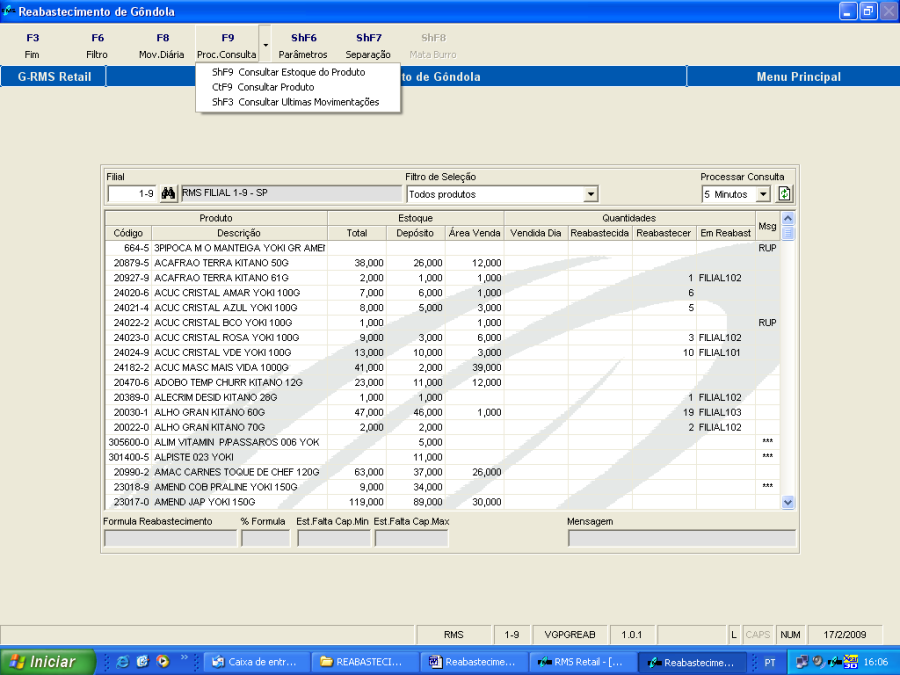Click the scroll down arrow of the product table

coord(788,502)
